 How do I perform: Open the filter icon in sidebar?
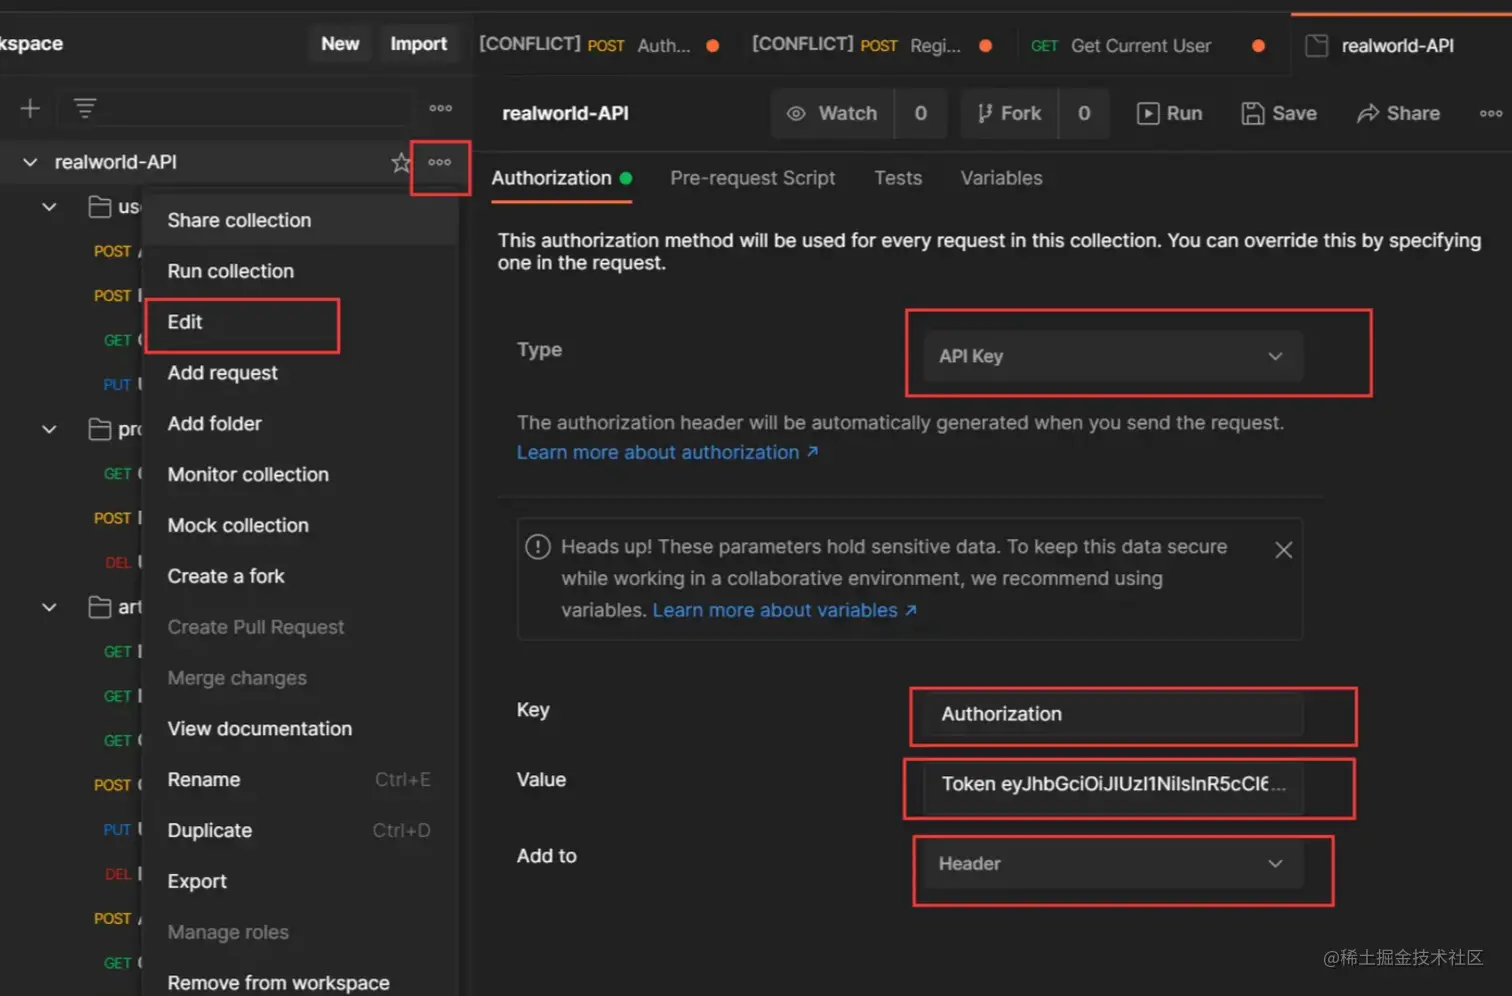[85, 108]
